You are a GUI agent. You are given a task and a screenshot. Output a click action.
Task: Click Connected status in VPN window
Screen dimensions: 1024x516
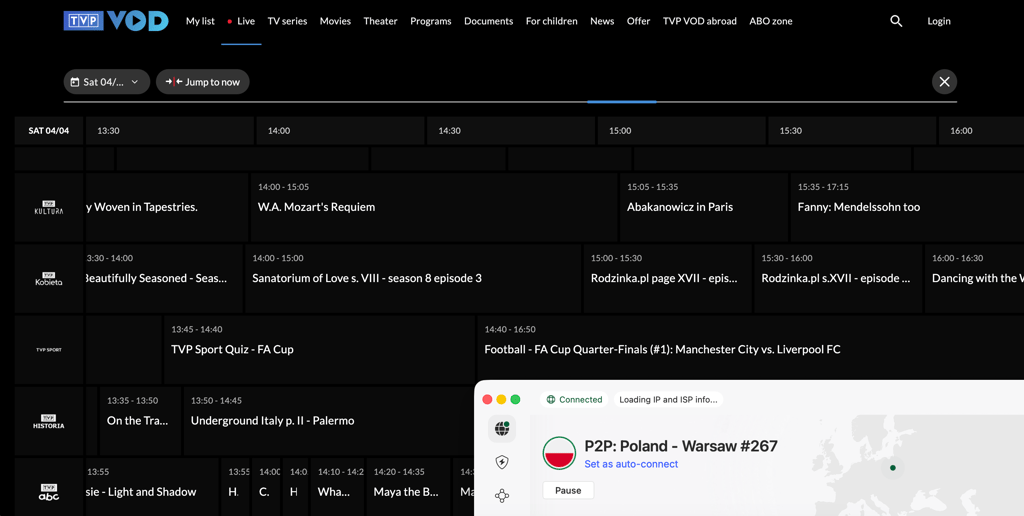tap(574, 400)
